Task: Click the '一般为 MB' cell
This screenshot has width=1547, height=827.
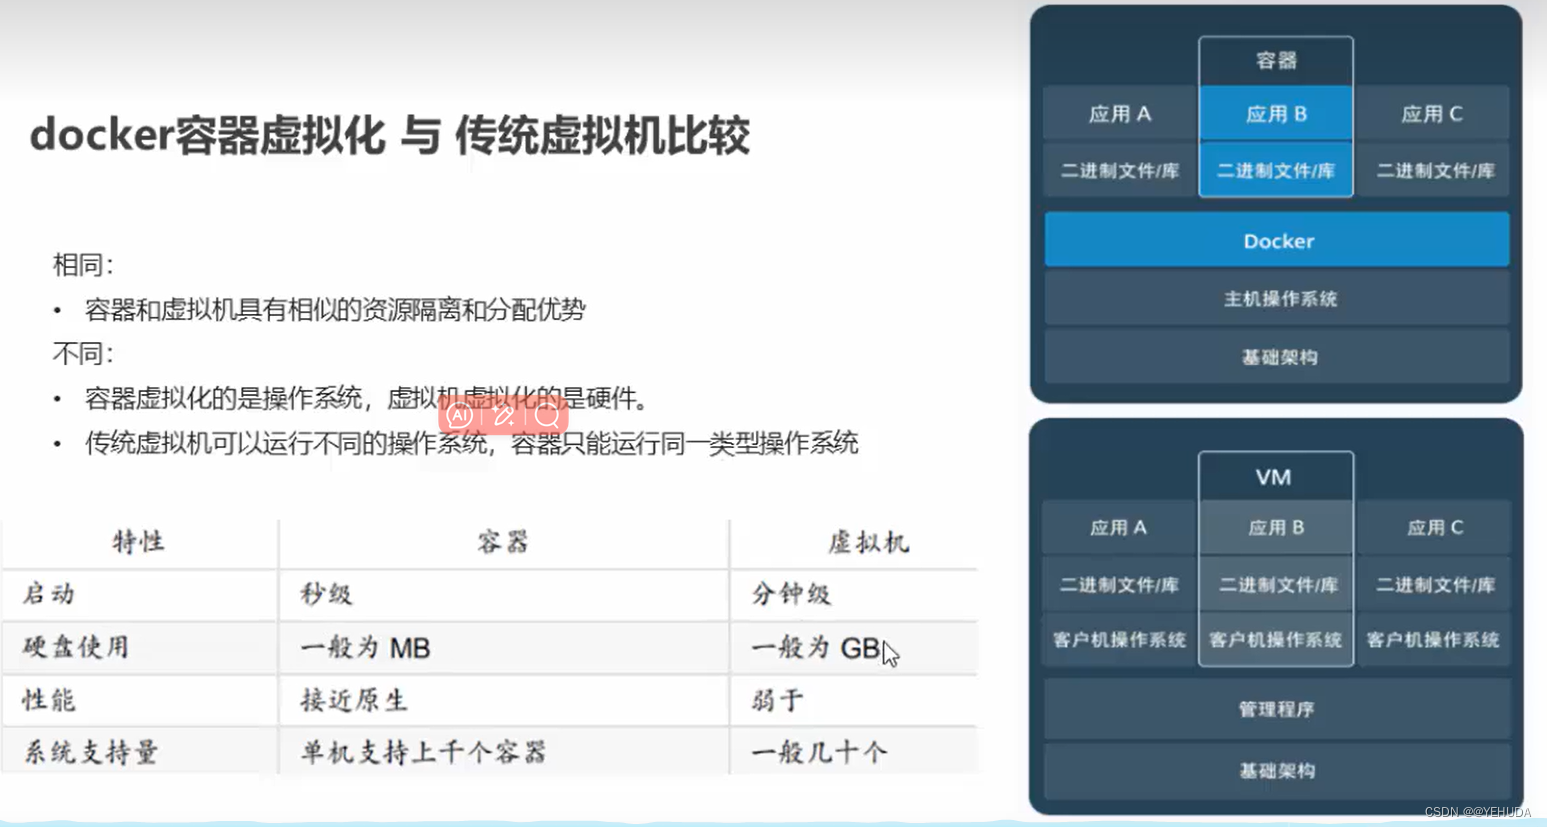Action: 365,648
